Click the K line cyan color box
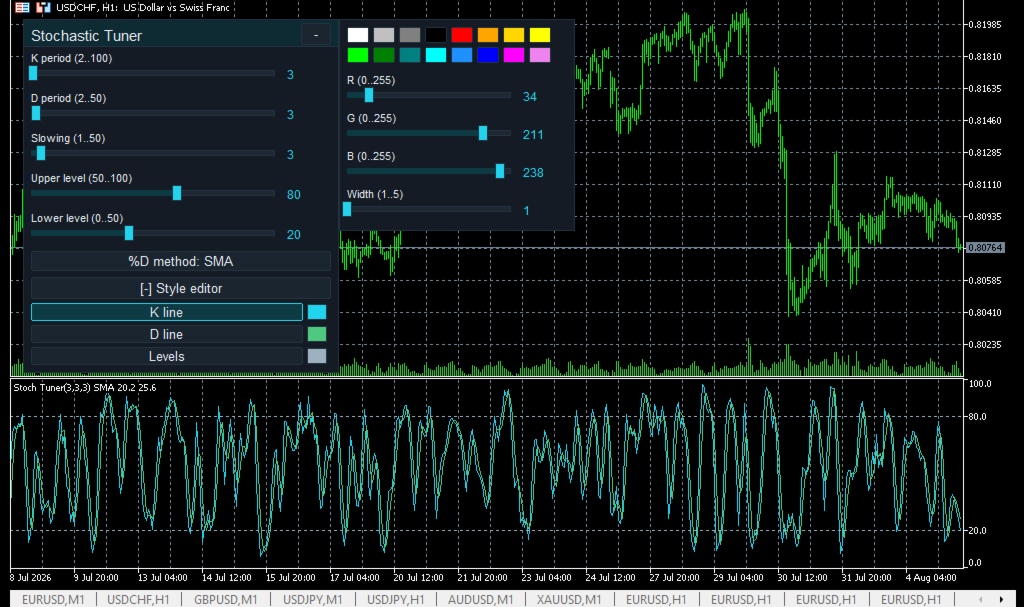 pyautogui.click(x=317, y=312)
